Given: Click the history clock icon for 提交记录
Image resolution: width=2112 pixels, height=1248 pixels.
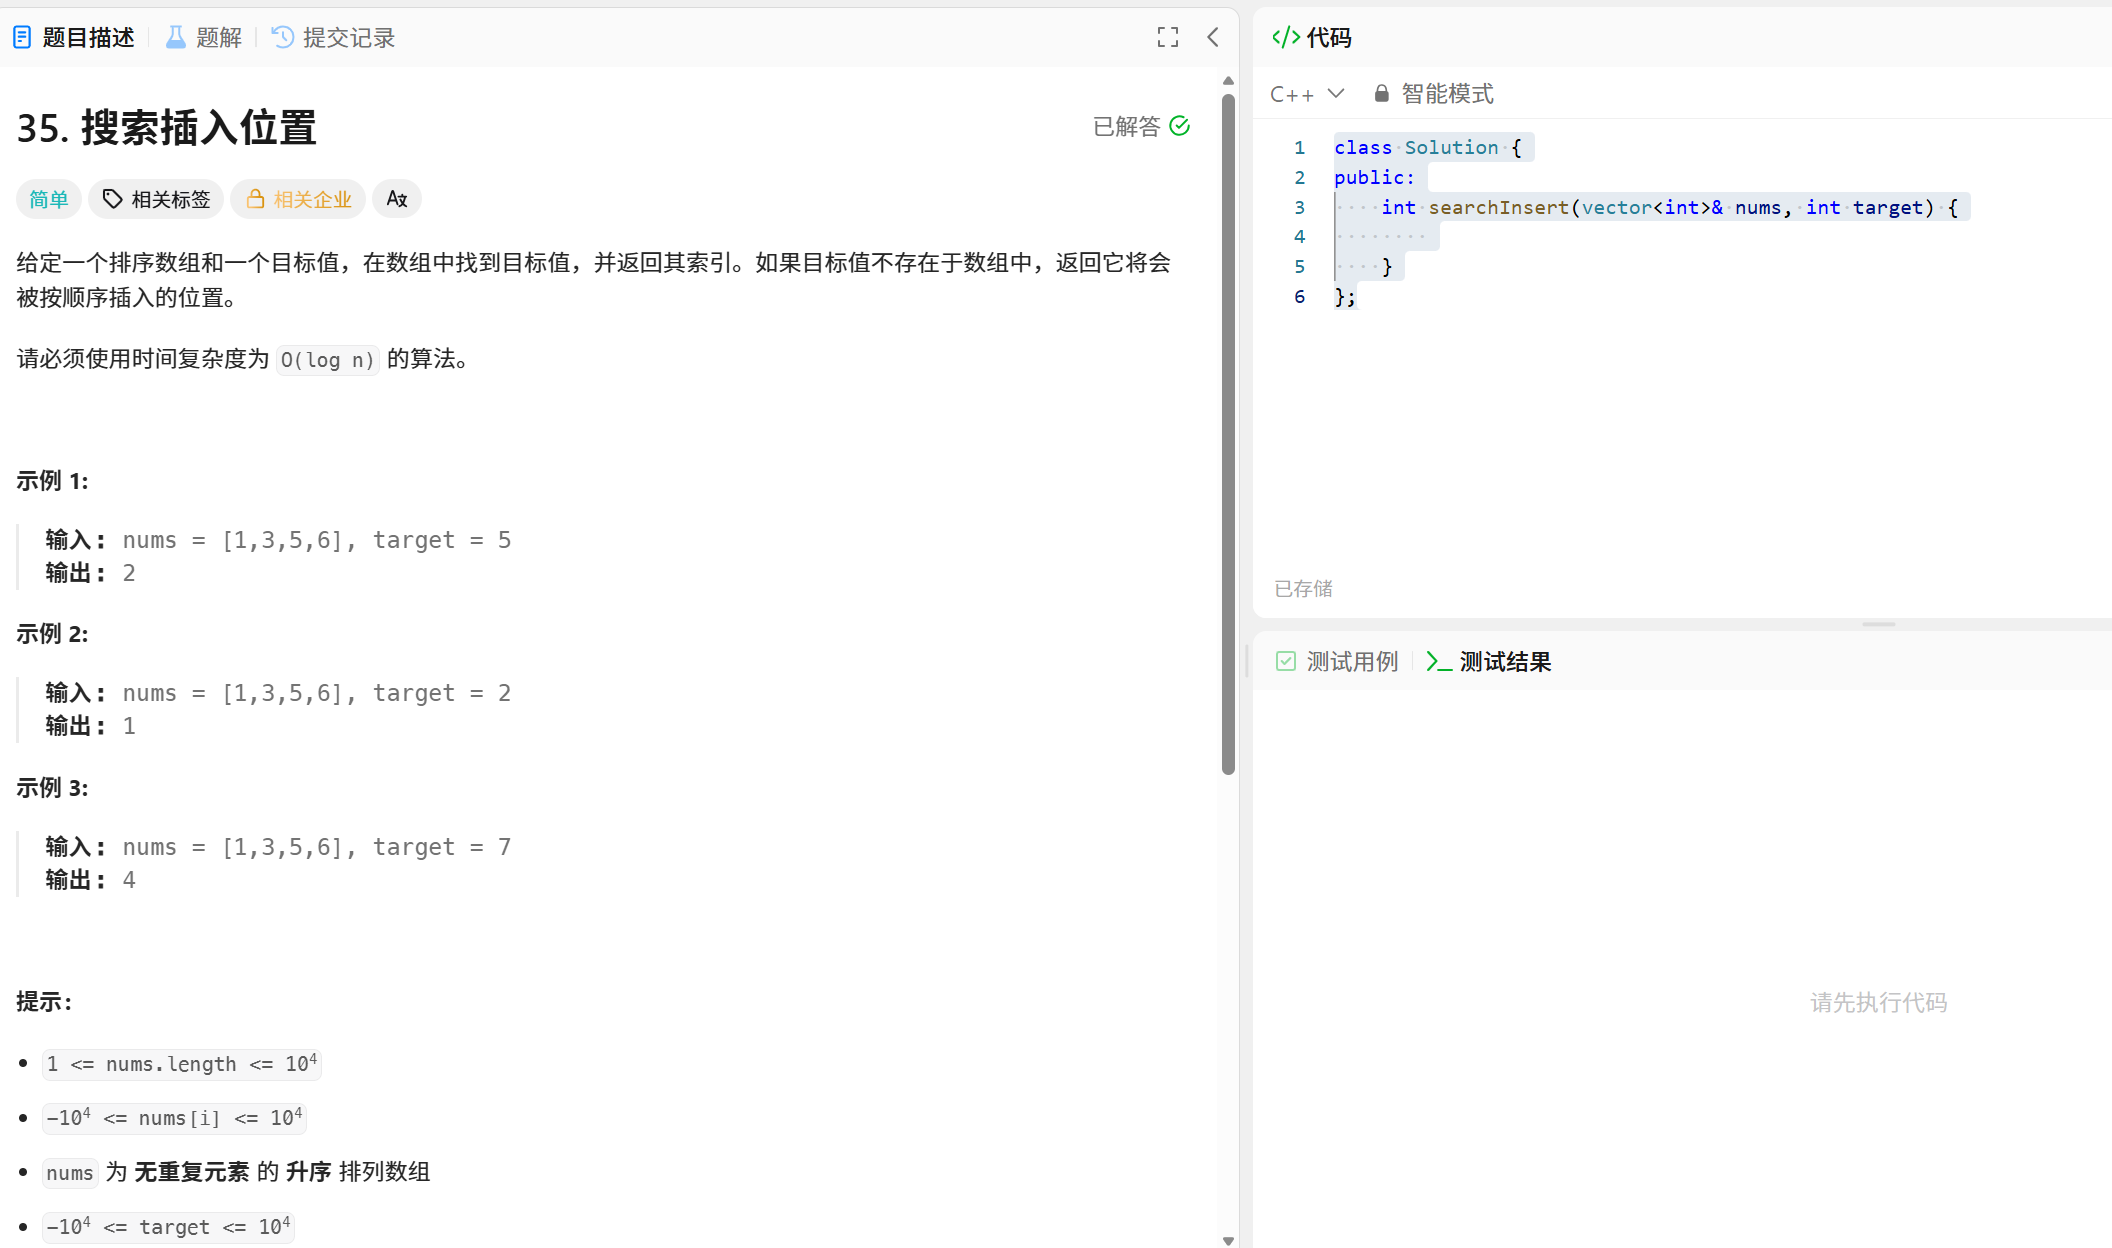Looking at the screenshot, I should 283,37.
